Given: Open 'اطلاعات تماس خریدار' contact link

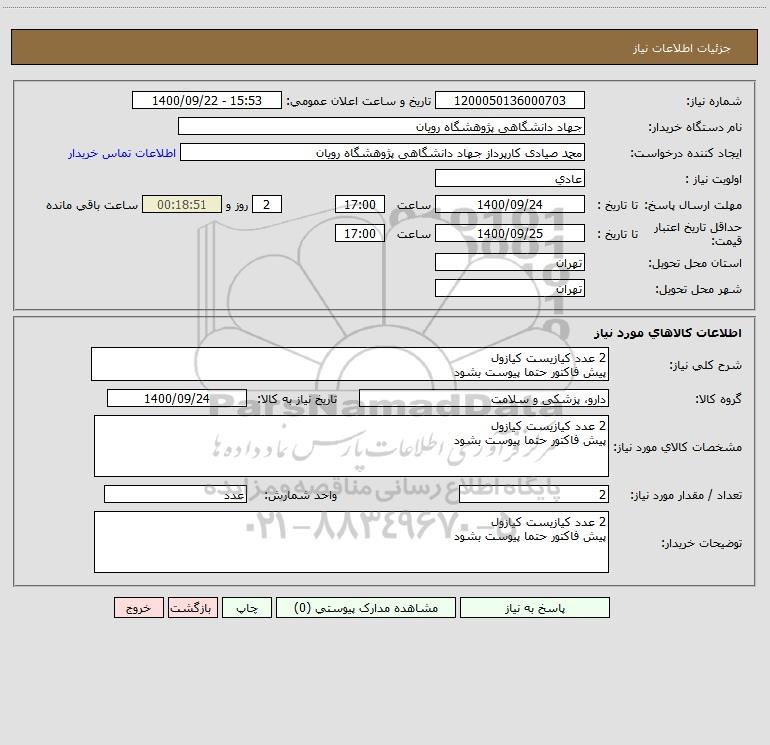Looking at the screenshot, I should (x=122, y=153).
